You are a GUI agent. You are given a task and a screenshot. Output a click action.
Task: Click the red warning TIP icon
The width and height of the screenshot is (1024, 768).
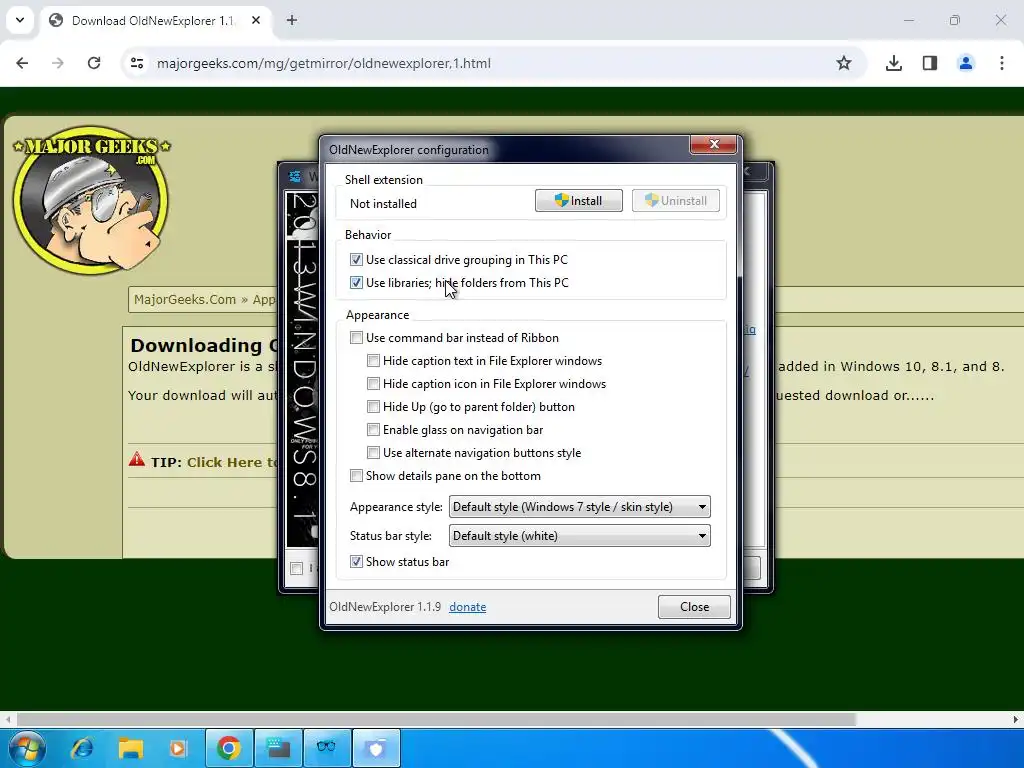(x=136, y=459)
